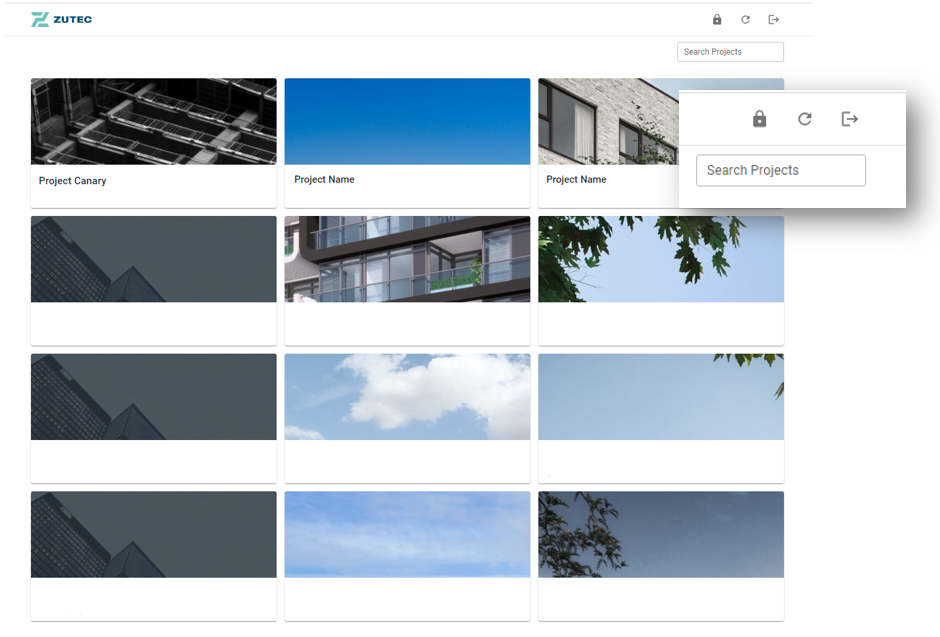
Task: Open the brick building project image
Action: (608, 121)
